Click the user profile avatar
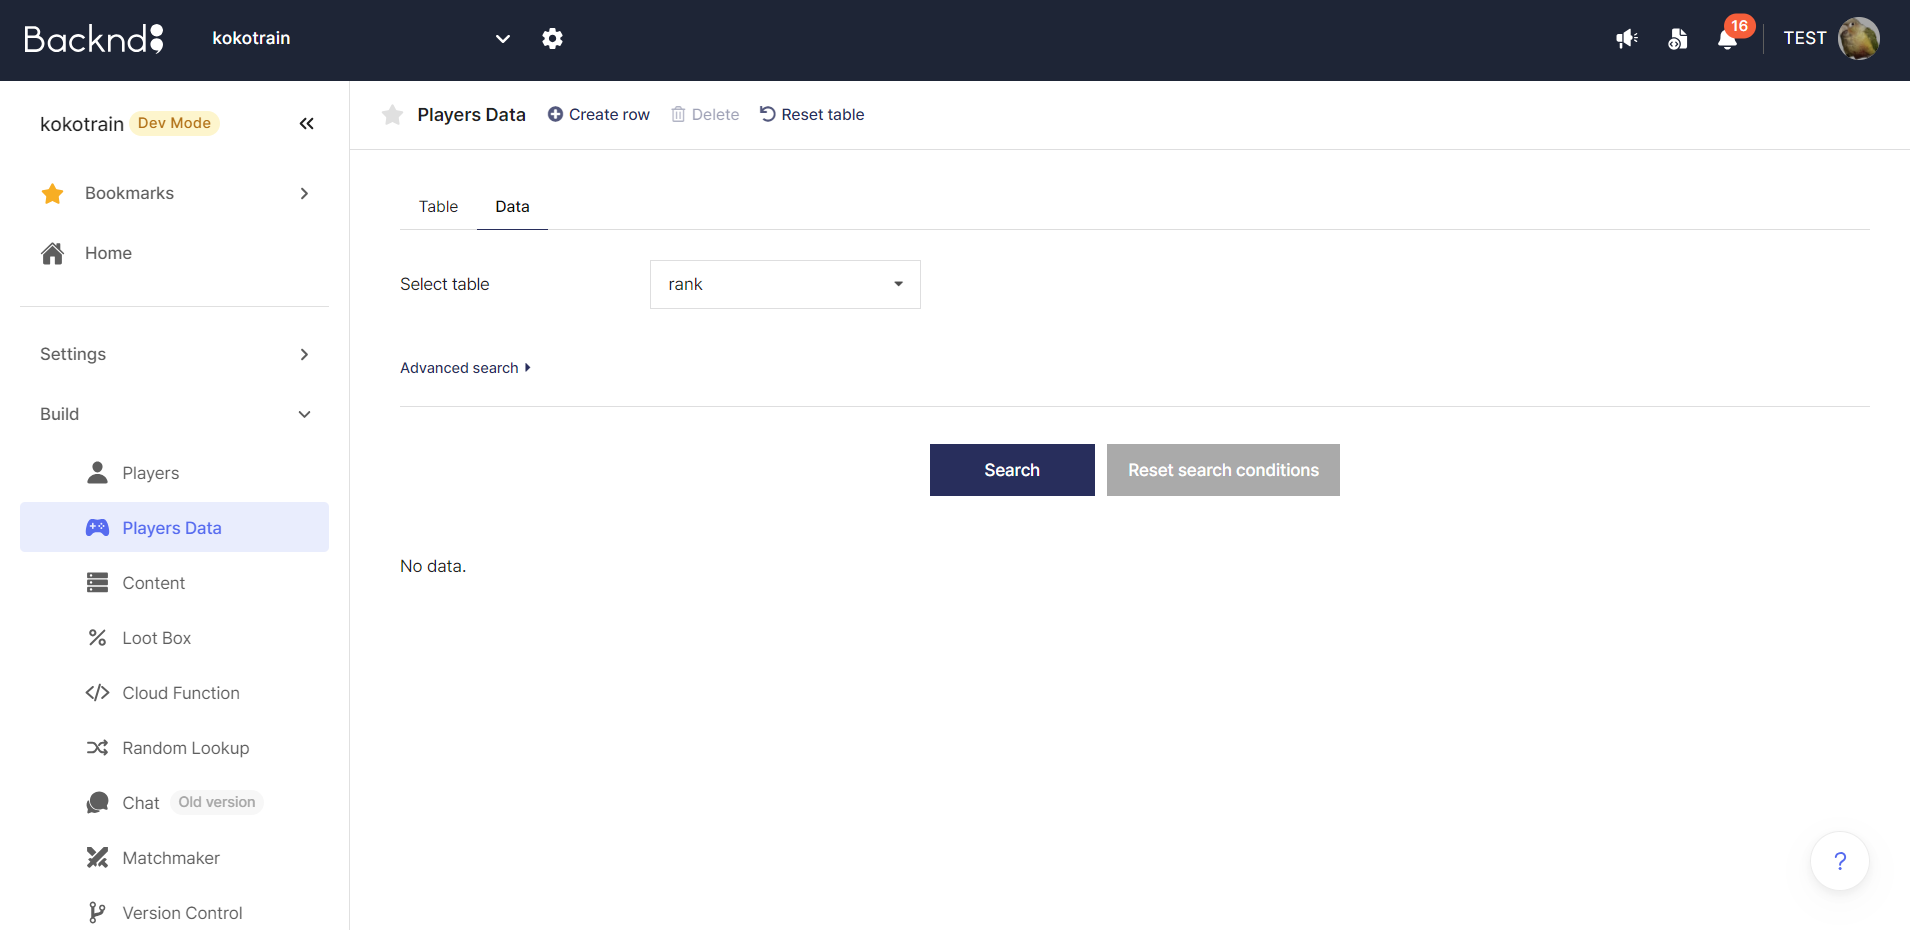 (x=1858, y=39)
